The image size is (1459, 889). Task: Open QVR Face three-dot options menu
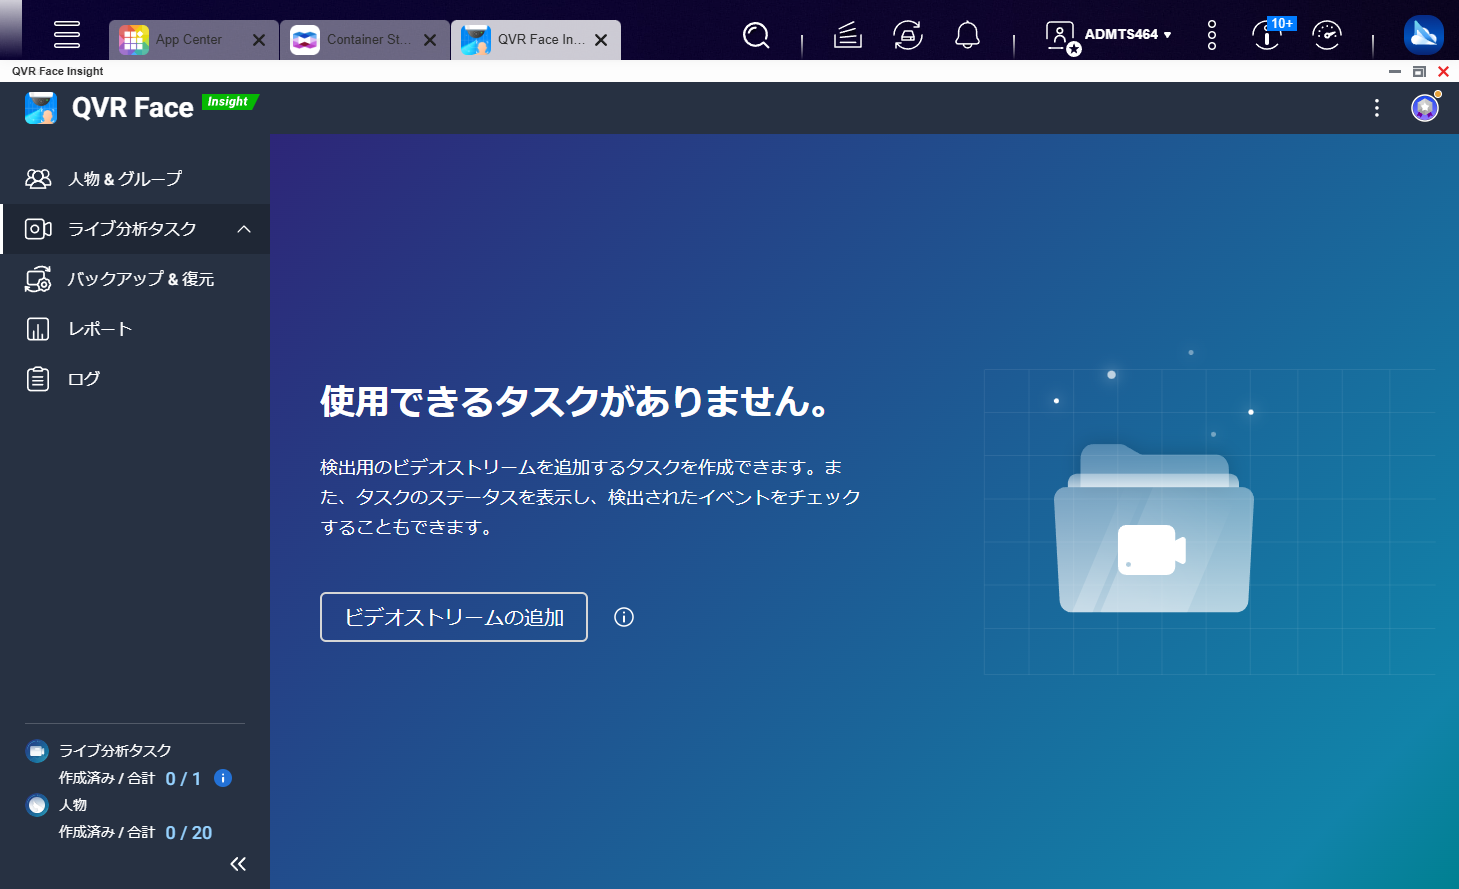(x=1377, y=108)
